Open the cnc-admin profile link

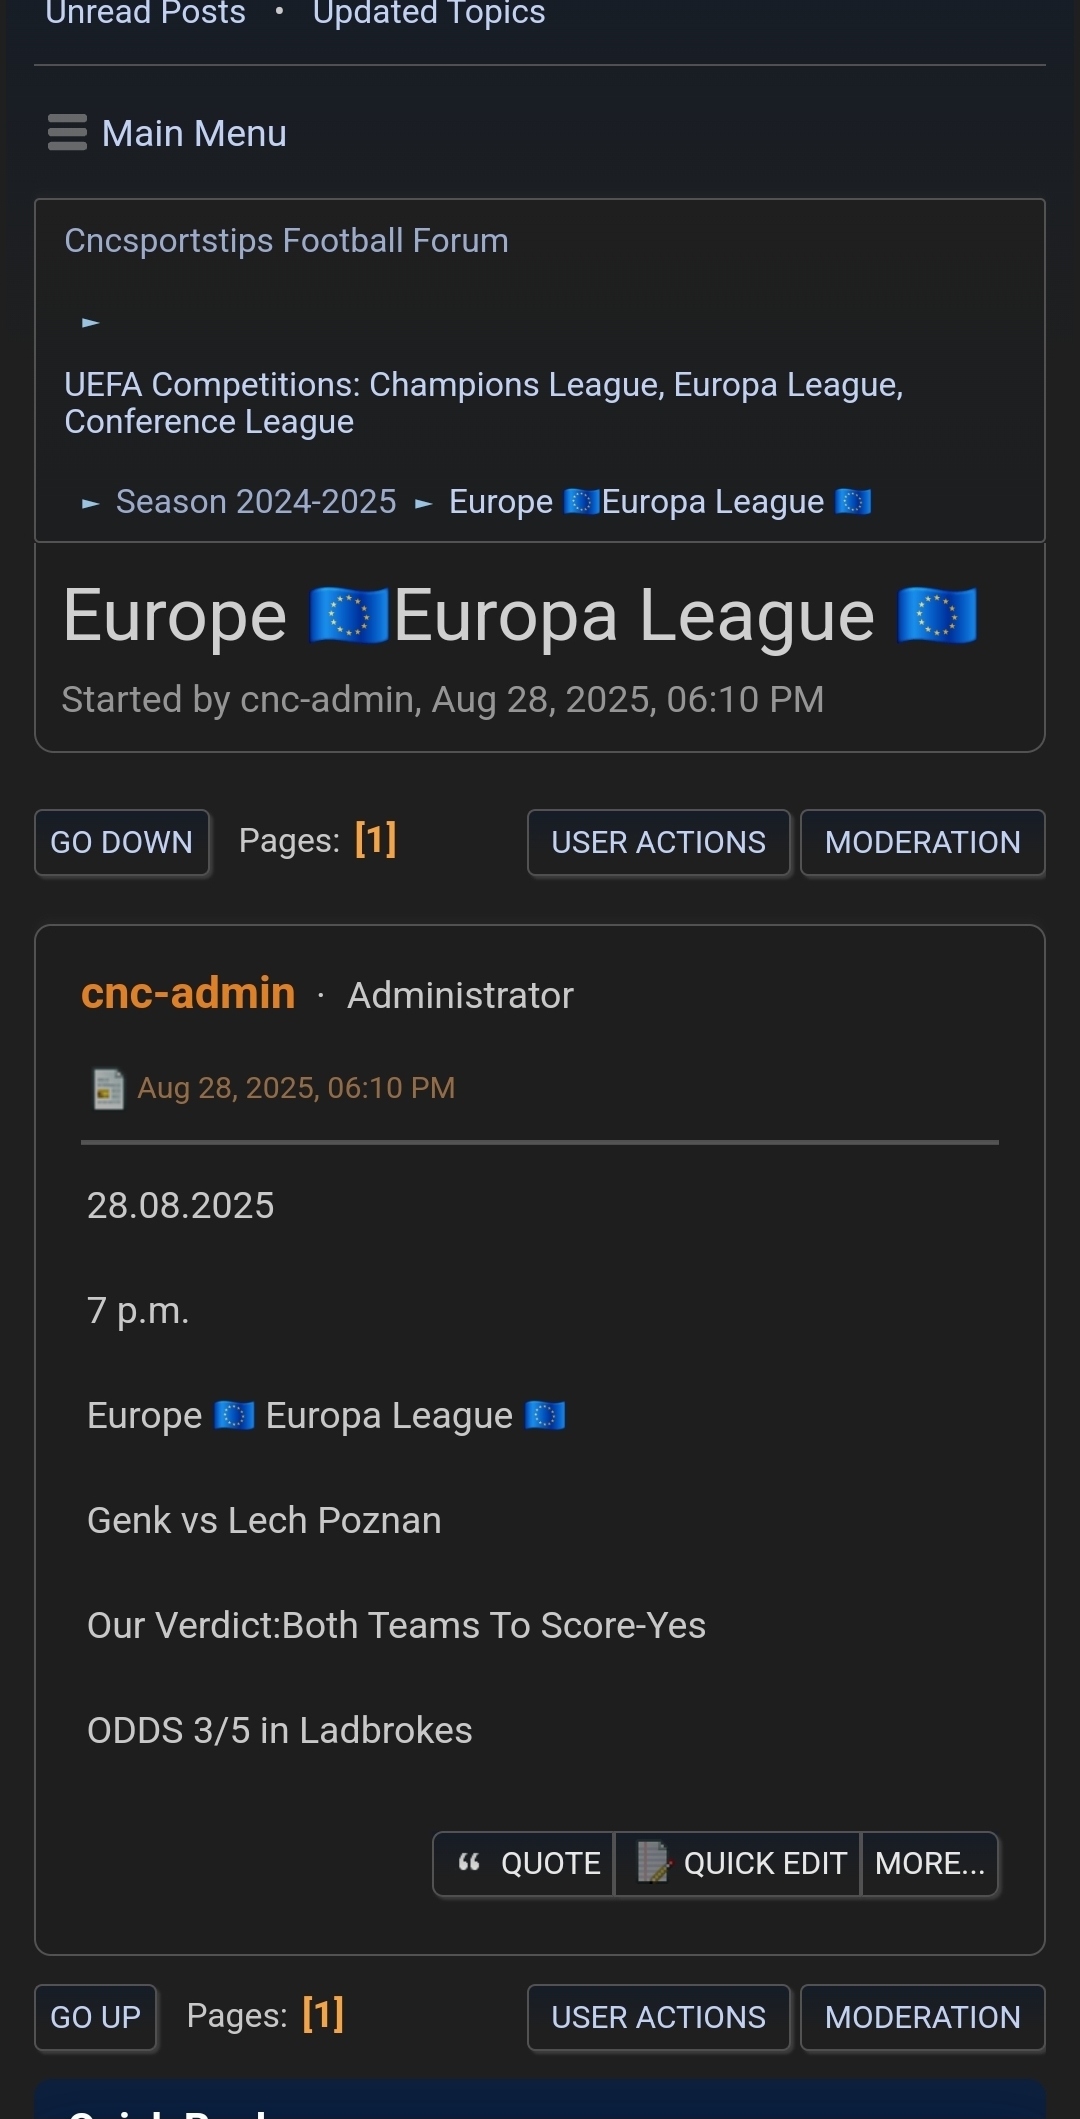click(188, 994)
